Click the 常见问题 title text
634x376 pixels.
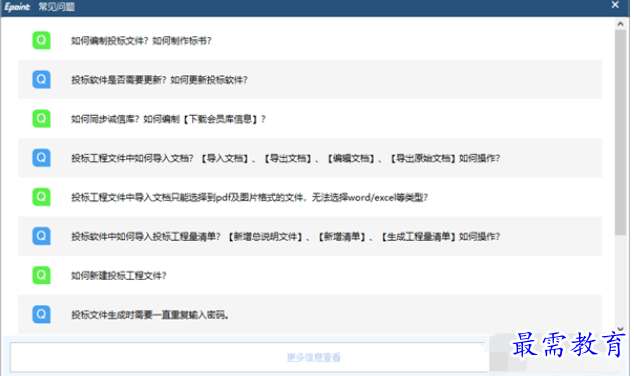pos(57,7)
